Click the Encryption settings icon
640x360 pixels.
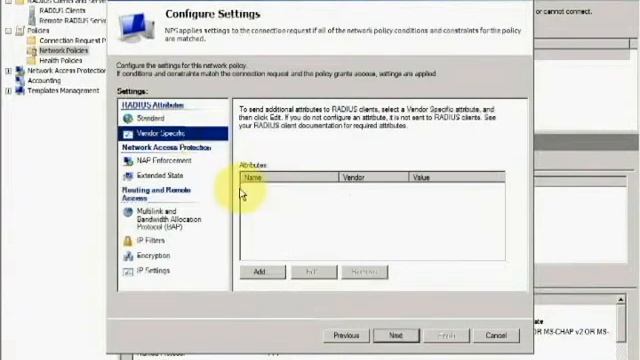pos(128,256)
